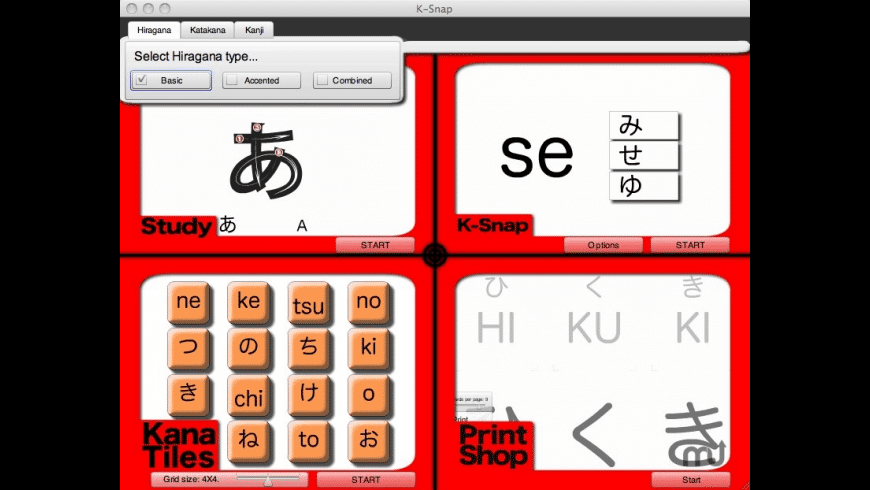Select the 'no' kana tile
The height and width of the screenshot is (490, 870).
coord(368,302)
